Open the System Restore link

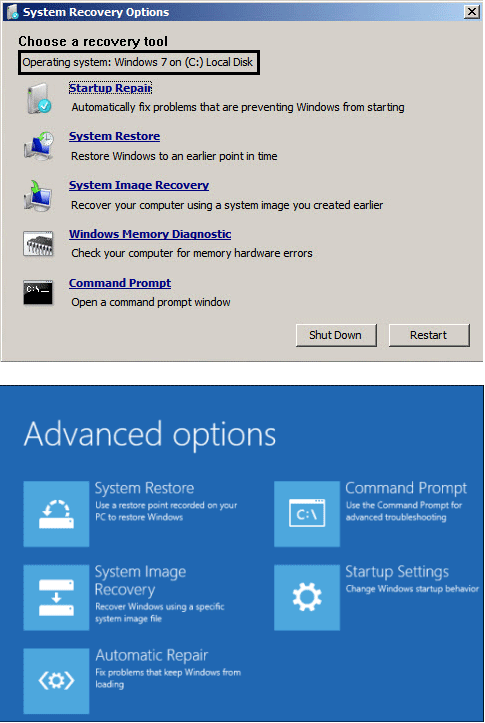pos(114,136)
